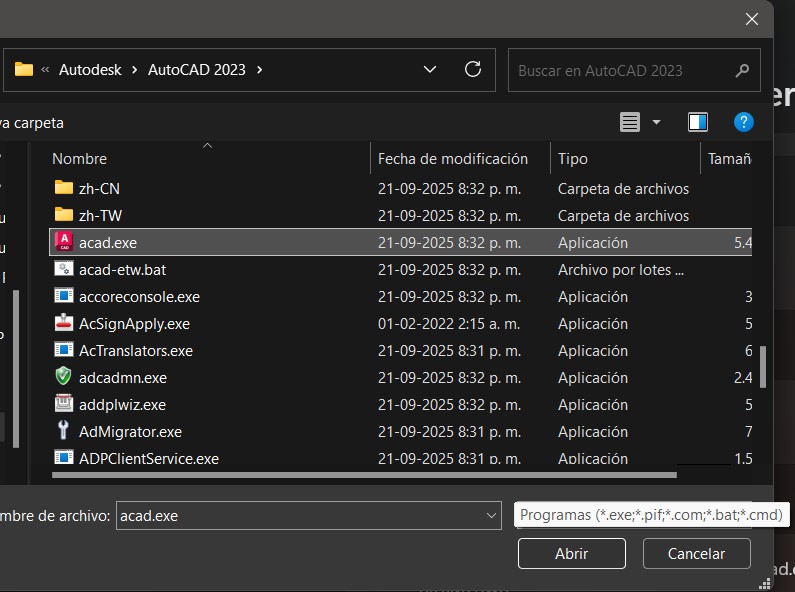Viewport: 795px width, 592px height.
Task: Open the view options dropdown arrow
Action: 657,122
